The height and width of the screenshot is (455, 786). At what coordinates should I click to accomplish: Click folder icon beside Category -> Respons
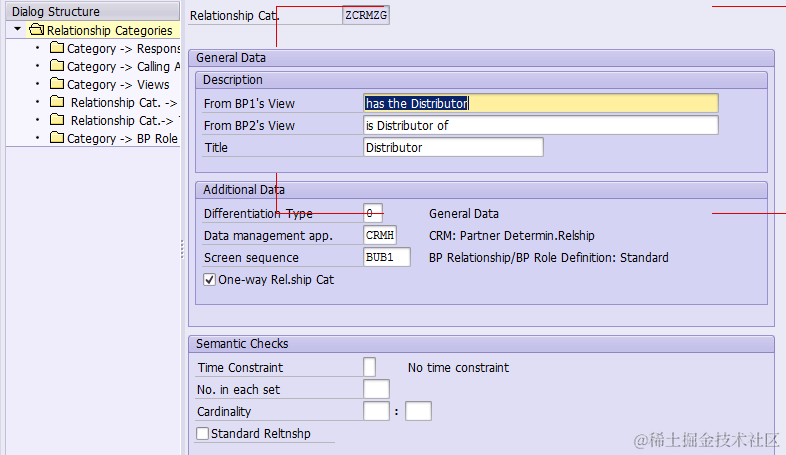click(x=57, y=48)
